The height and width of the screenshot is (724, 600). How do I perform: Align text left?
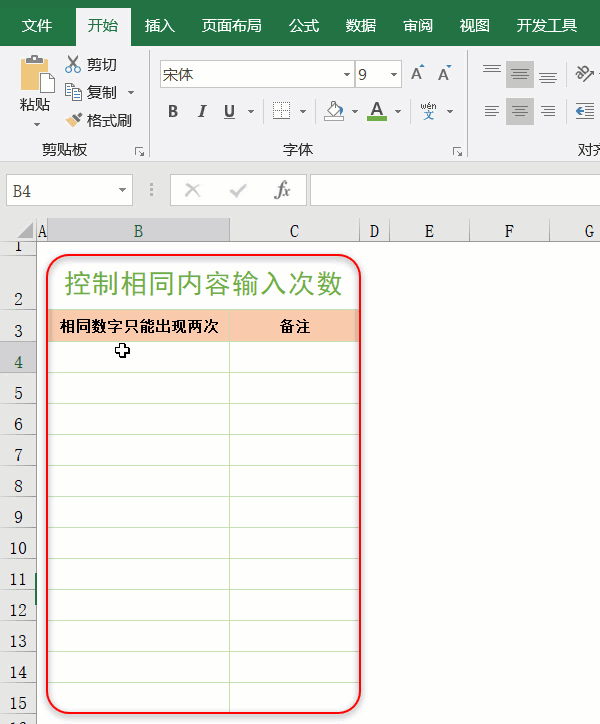coord(492,111)
